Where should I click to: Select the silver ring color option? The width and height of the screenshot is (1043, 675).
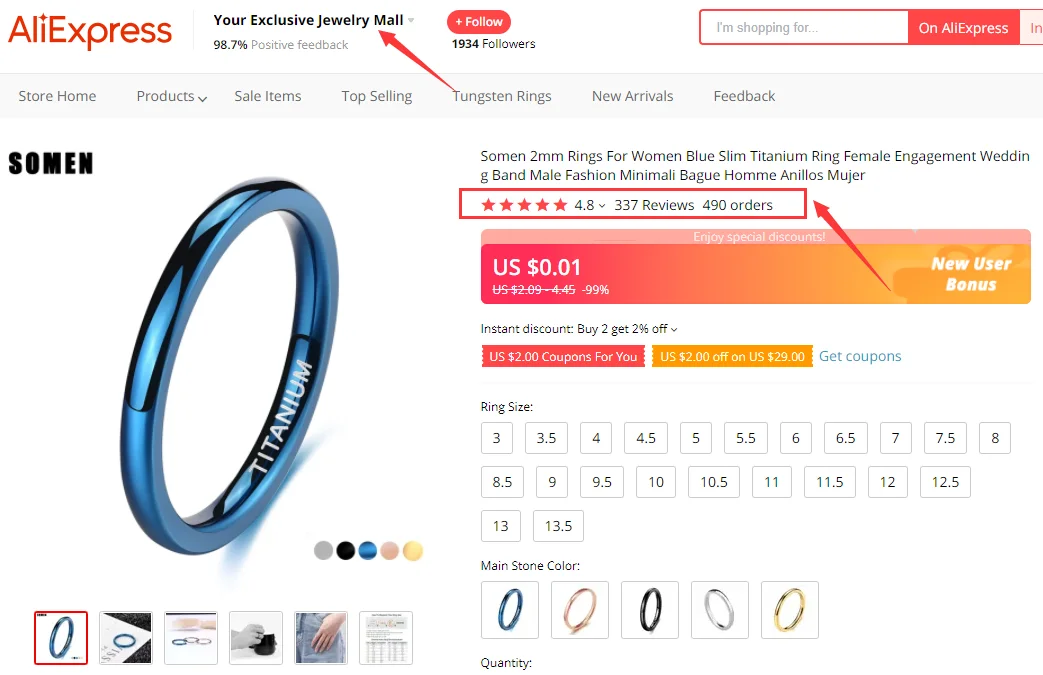(x=720, y=610)
